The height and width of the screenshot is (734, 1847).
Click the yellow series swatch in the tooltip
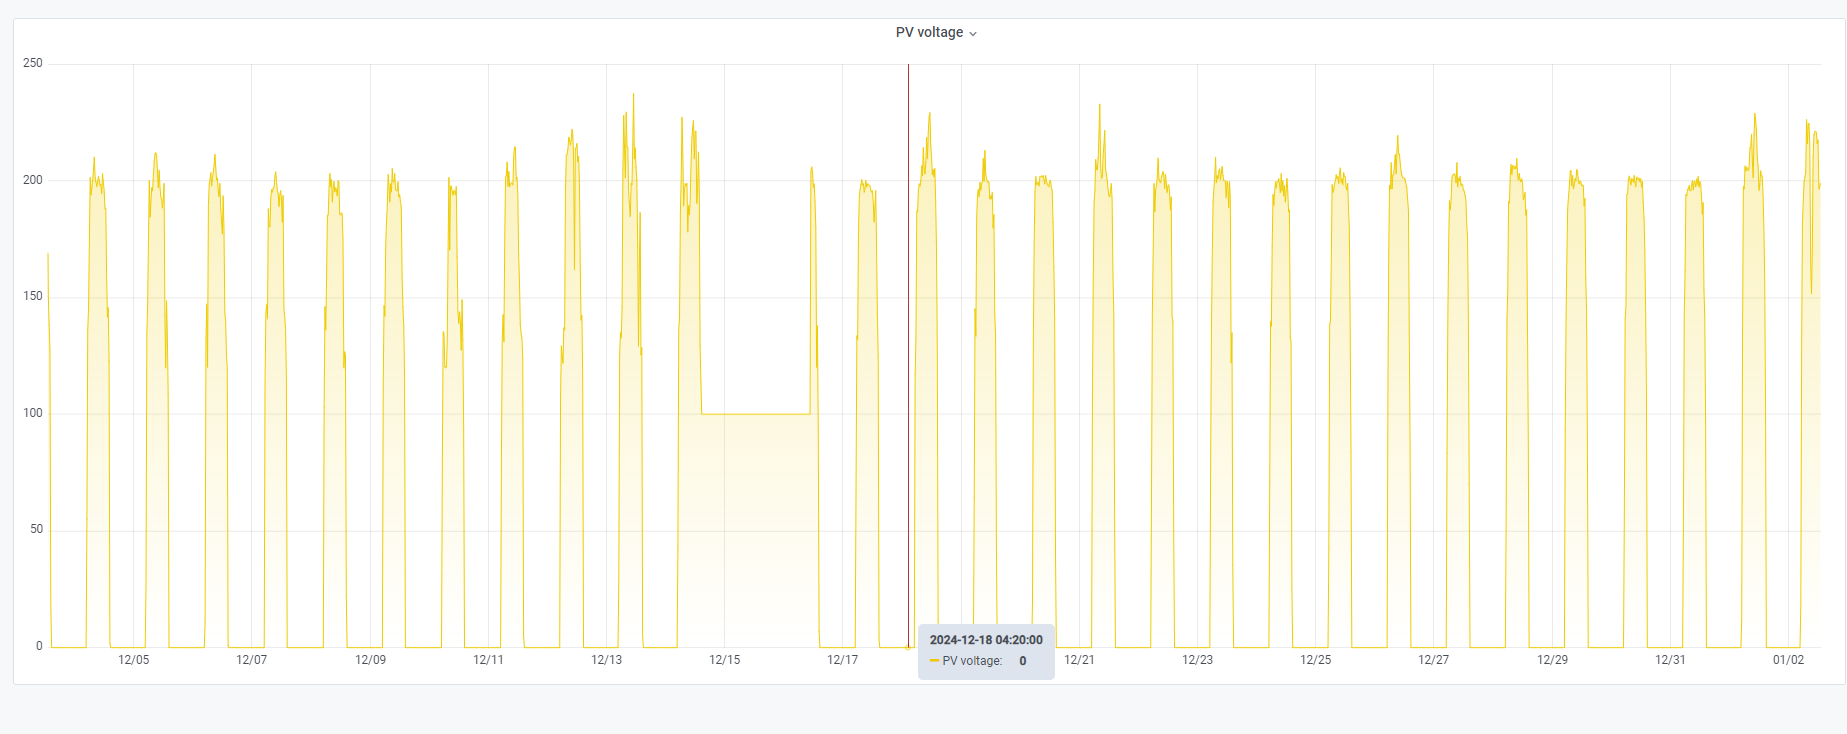934,661
